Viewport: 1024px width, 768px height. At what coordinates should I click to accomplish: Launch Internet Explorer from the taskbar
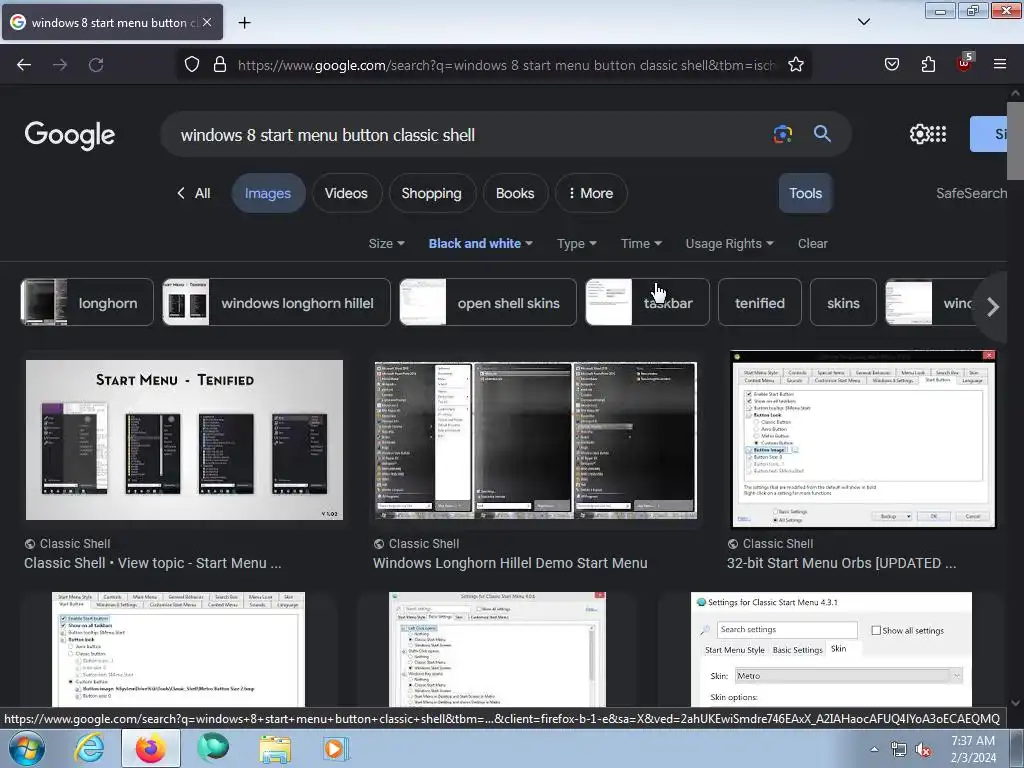click(89, 748)
